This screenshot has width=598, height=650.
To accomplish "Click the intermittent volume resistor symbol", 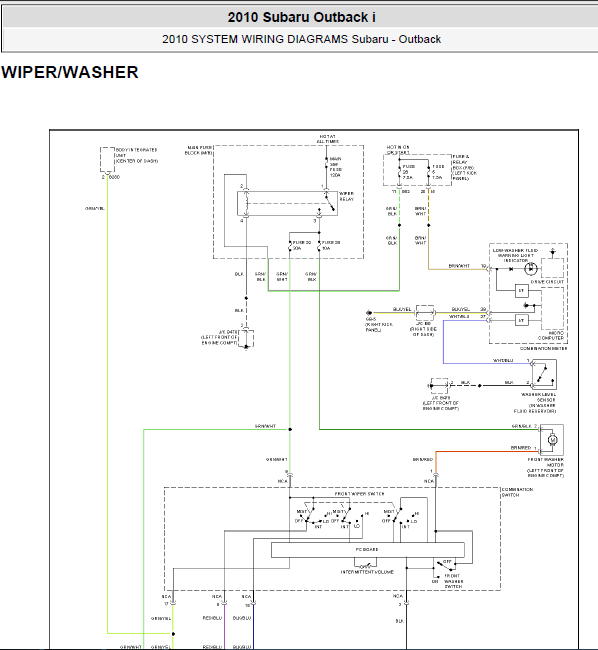I will (x=365, y=566).
